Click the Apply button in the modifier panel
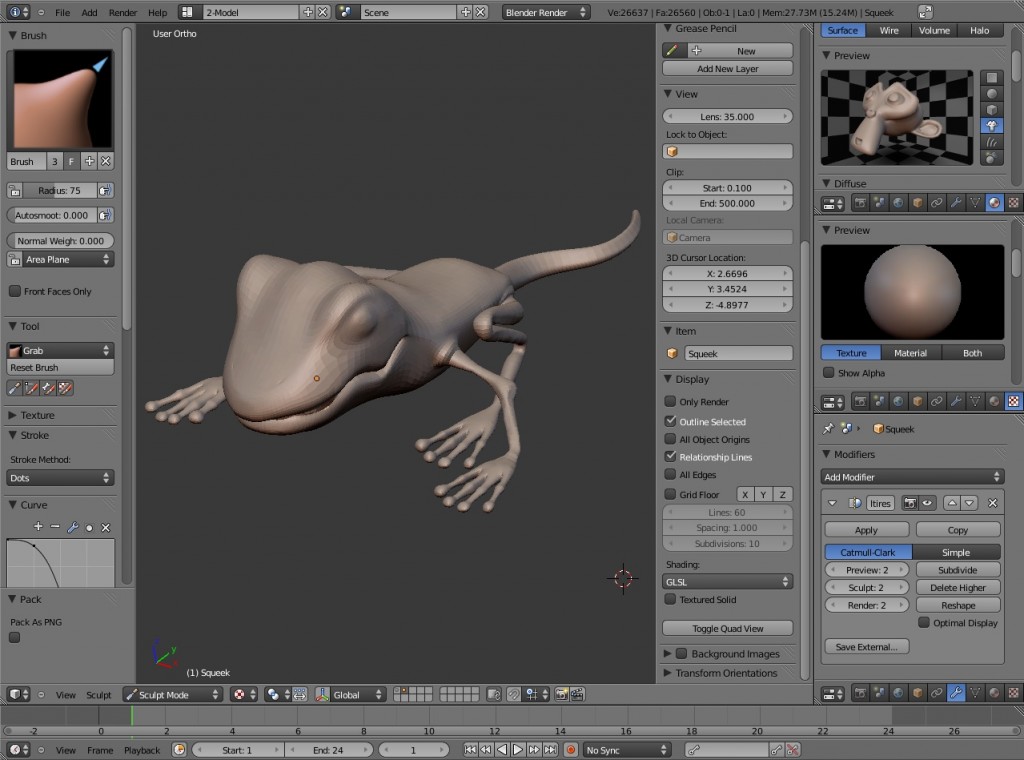Image resolution: width=1024 pixels, height=760 pixels. (866, 529)
